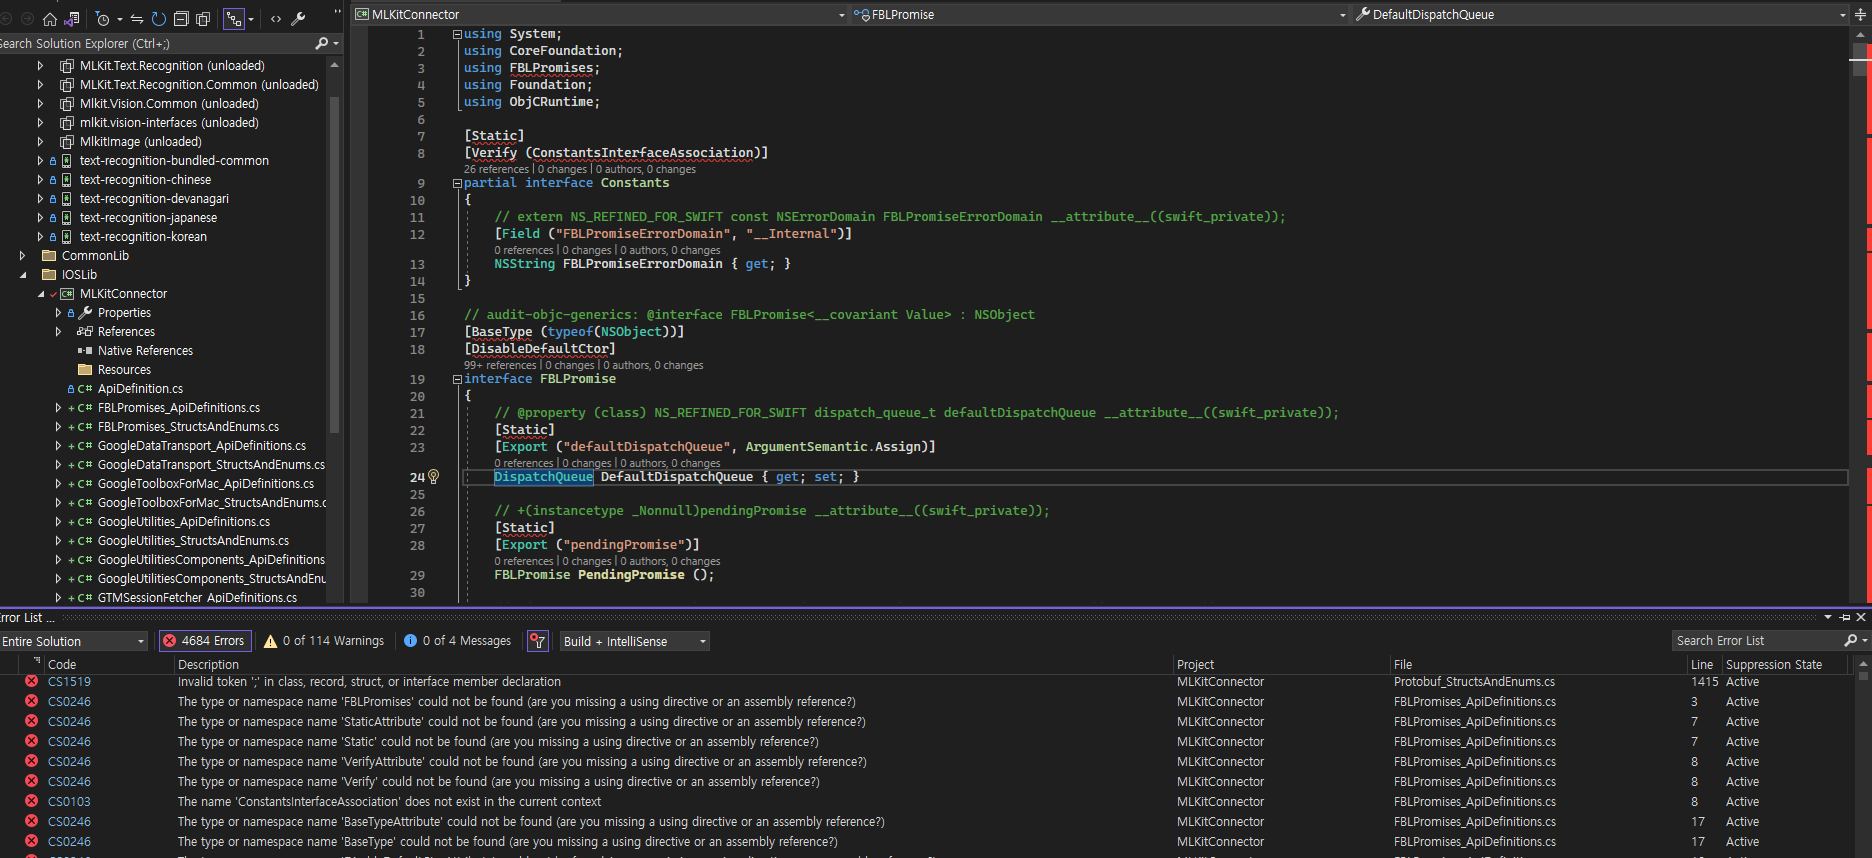Click the CS1519 error code link
This screenshot has height=858, width=1872.
click(69, 682)
